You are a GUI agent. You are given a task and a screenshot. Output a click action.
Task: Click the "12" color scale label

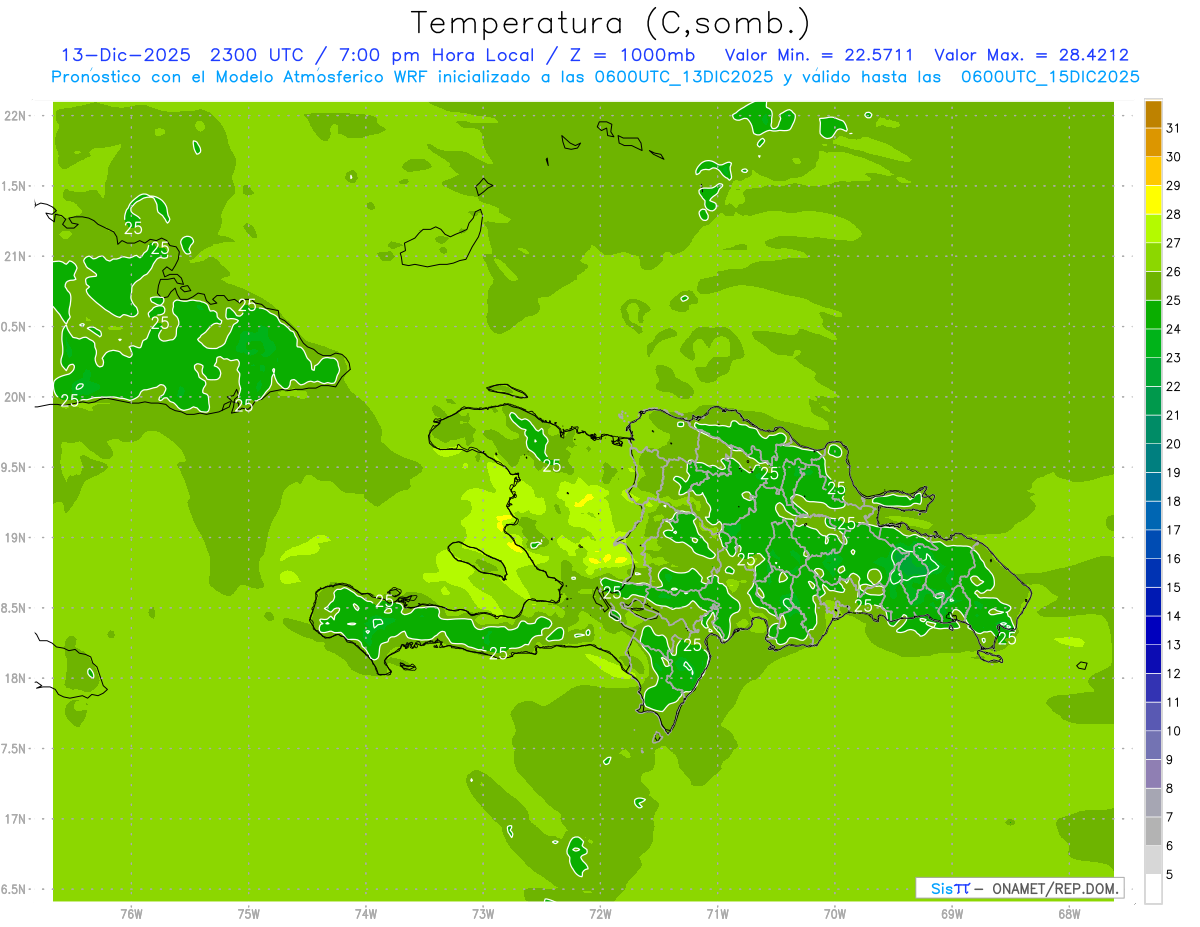pos(1174,674)
